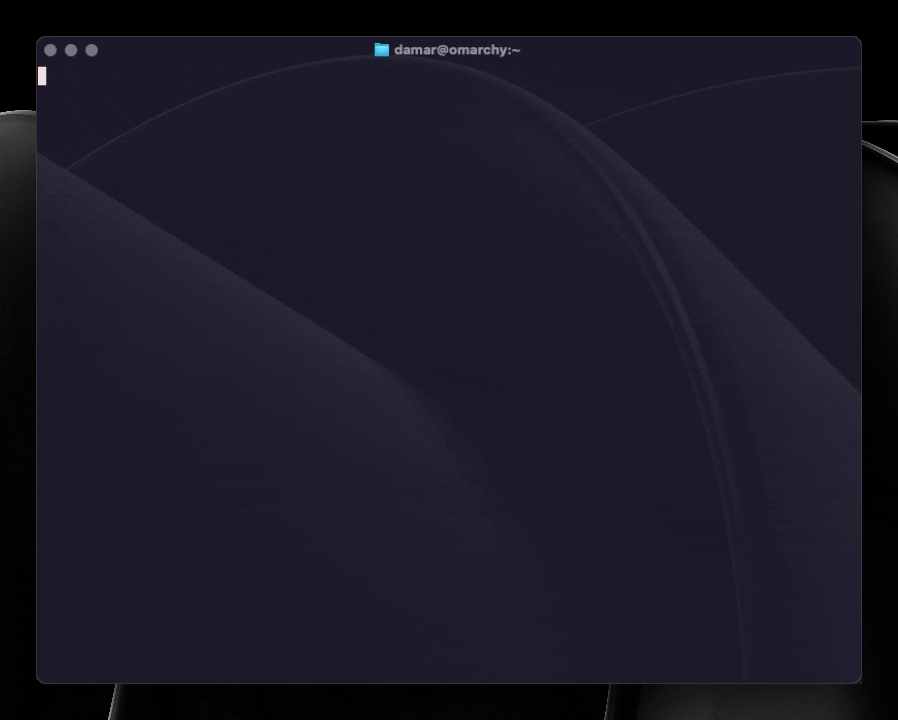Click the bottom edge of the terminal window
This screenshot has width=898, height=720.
pyautogui.click(x=449, y=682)
